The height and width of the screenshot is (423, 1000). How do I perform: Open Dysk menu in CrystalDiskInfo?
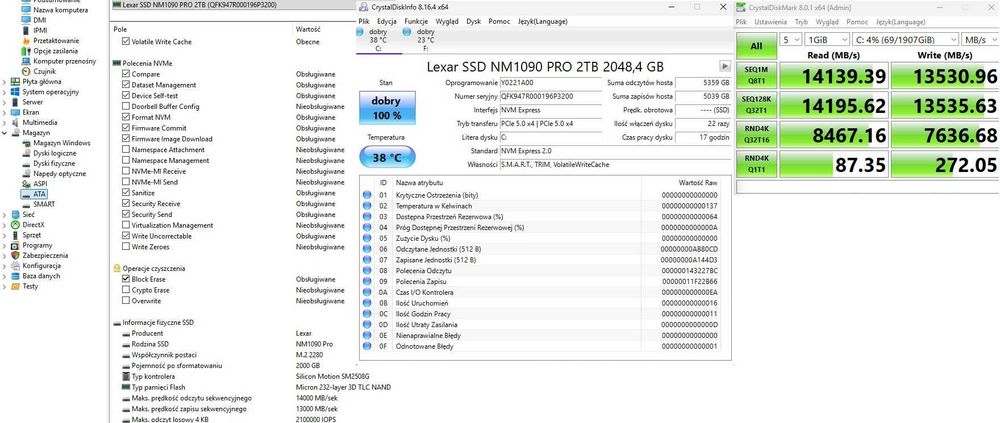point(473,21)
